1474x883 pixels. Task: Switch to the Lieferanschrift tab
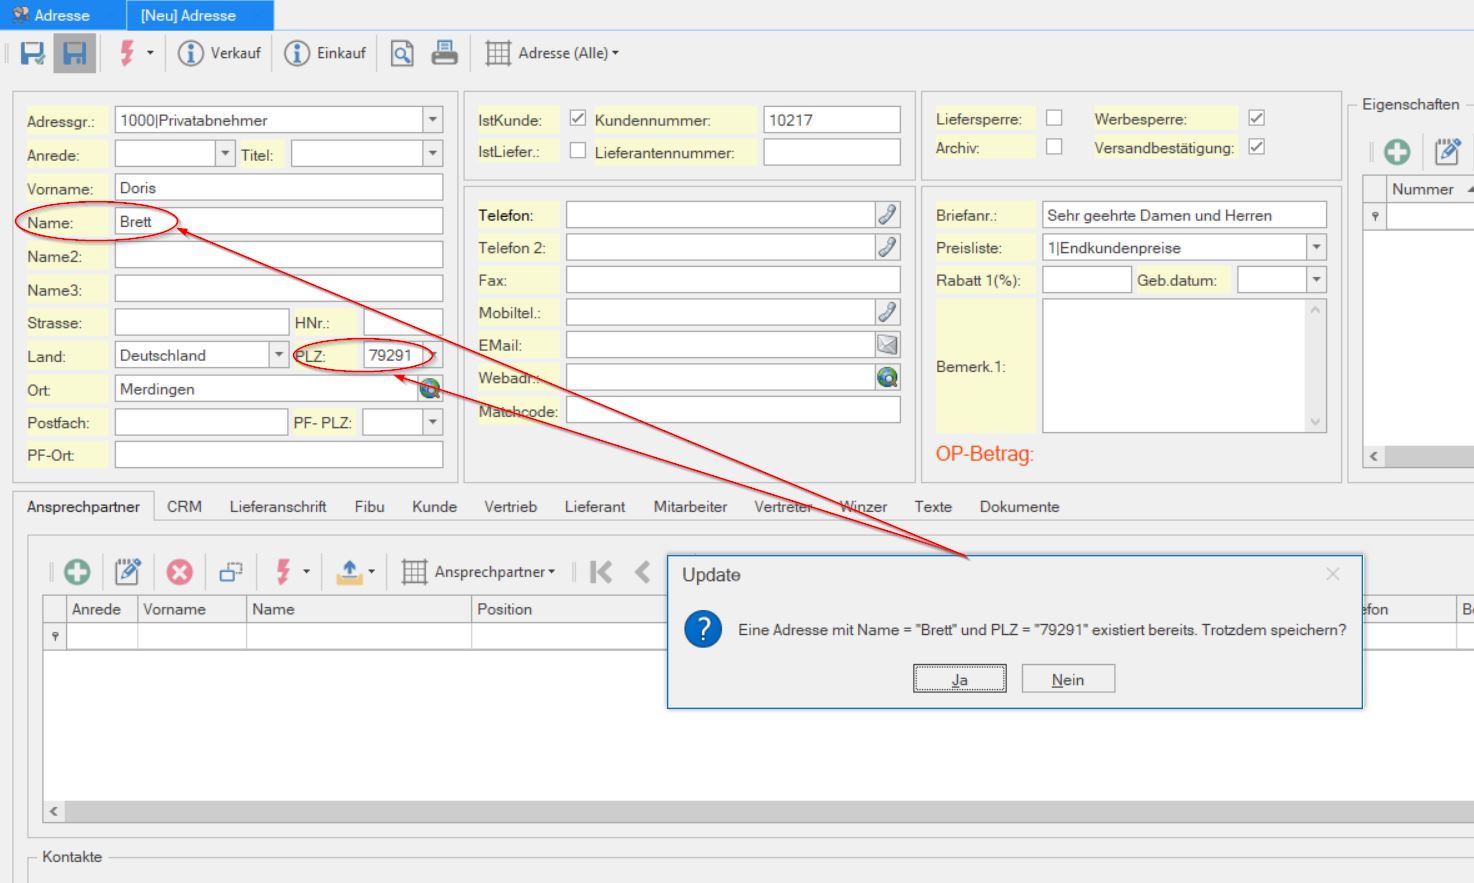coord(278,507)
